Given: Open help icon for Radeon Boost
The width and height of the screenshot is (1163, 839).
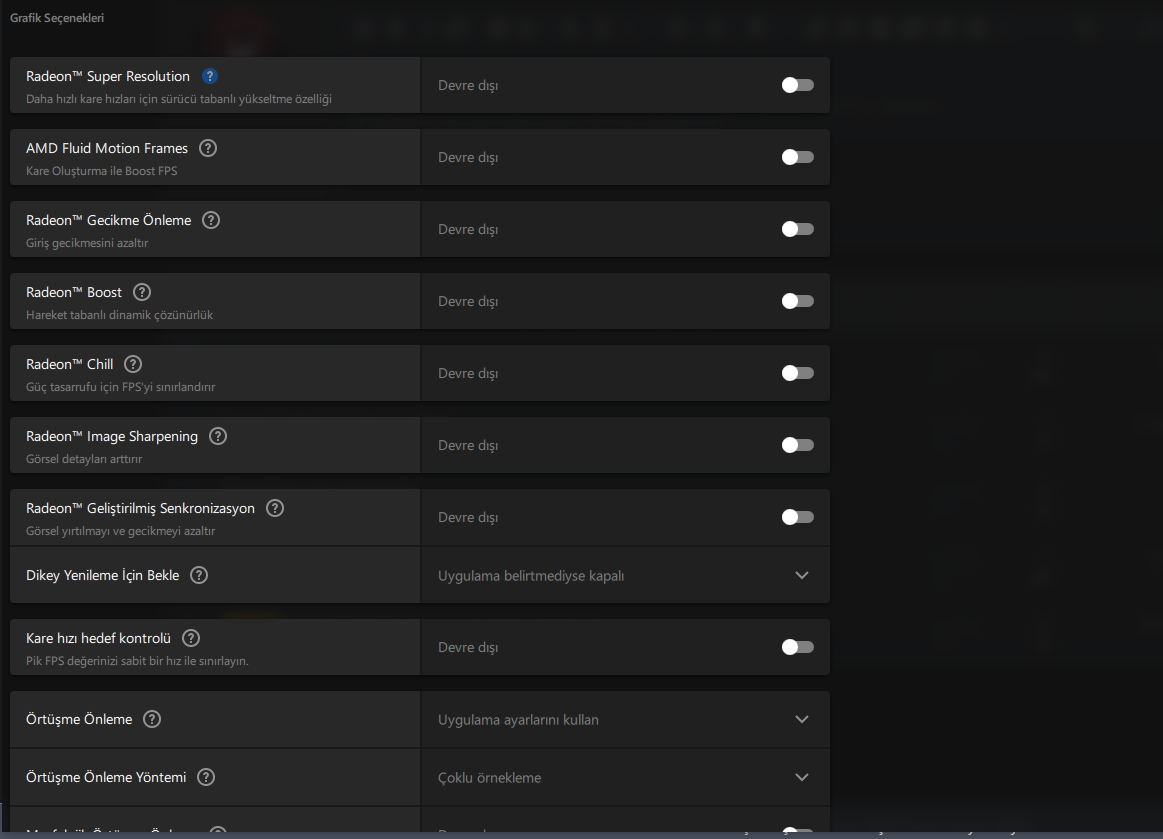Looking at the screenshot, I should 142,292.
